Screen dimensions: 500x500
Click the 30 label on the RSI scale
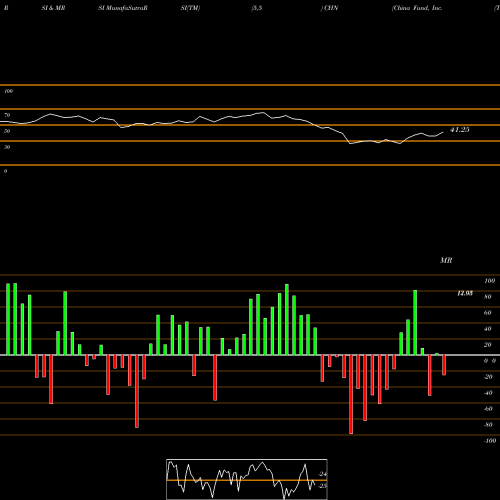tap(7, 147)
